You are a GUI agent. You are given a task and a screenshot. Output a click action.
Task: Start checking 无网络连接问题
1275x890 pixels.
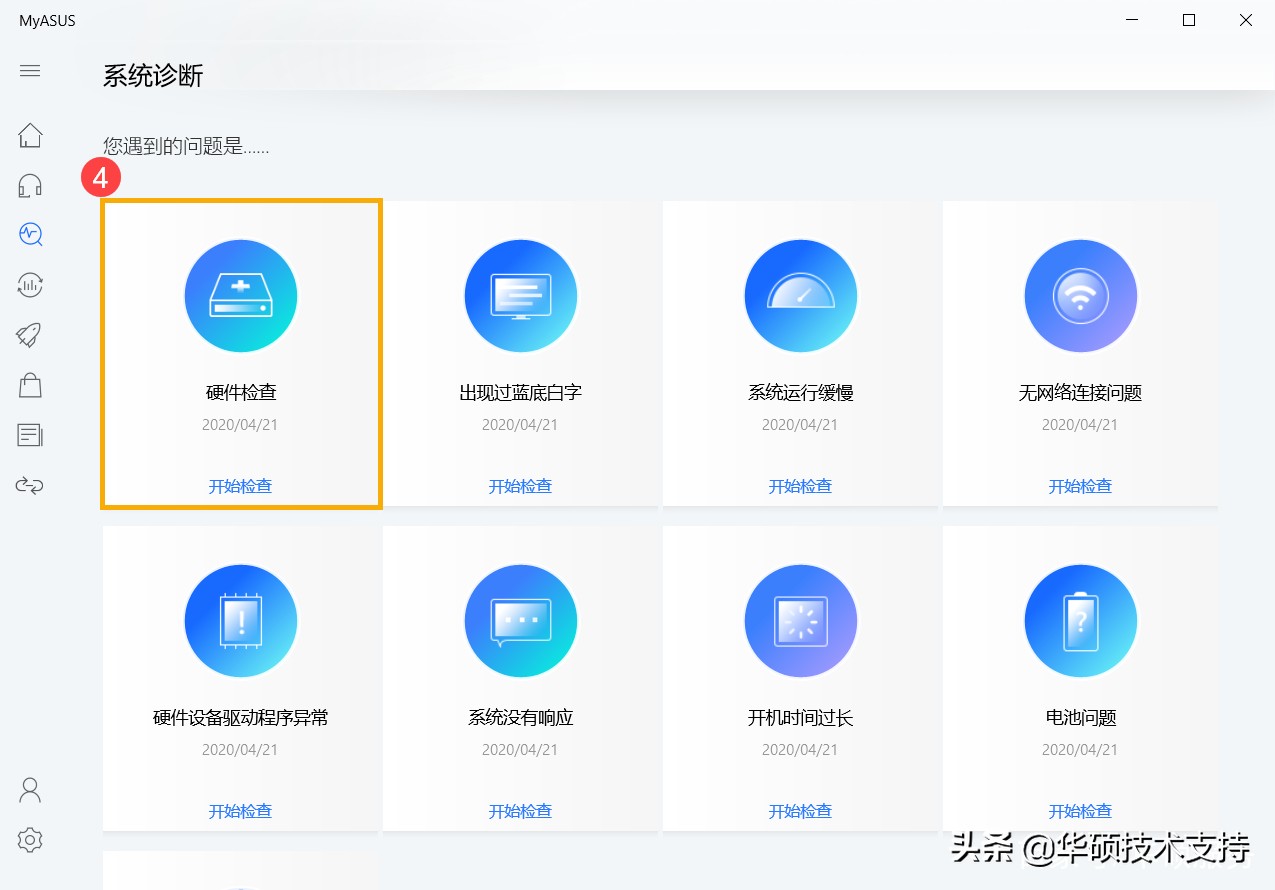[1080, 486]
